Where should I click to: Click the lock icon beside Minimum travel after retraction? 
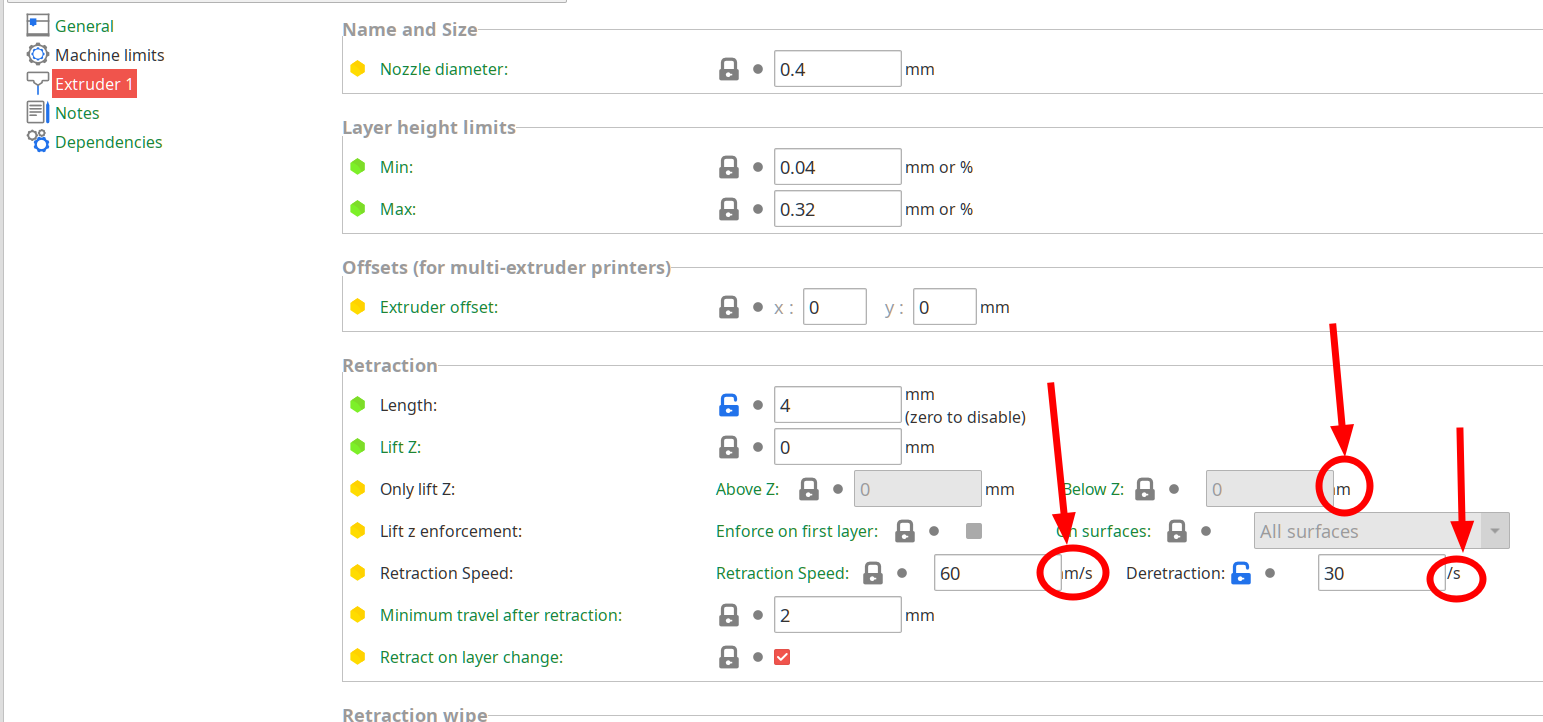click(729, 615)
